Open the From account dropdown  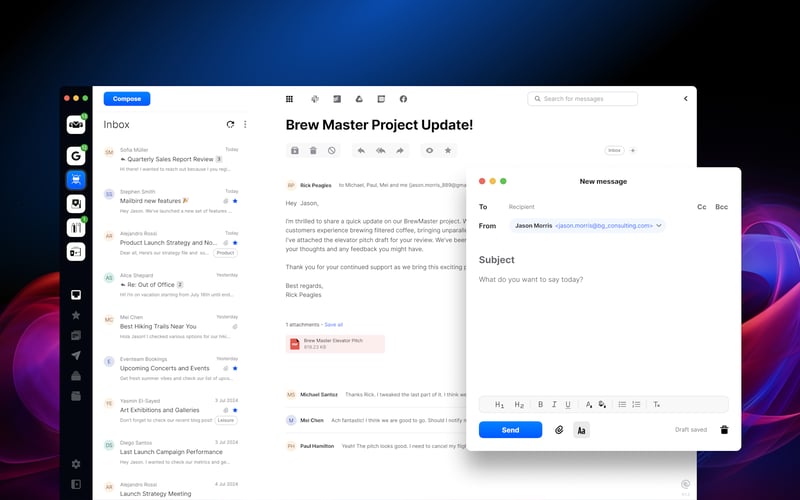click(587, 226)
